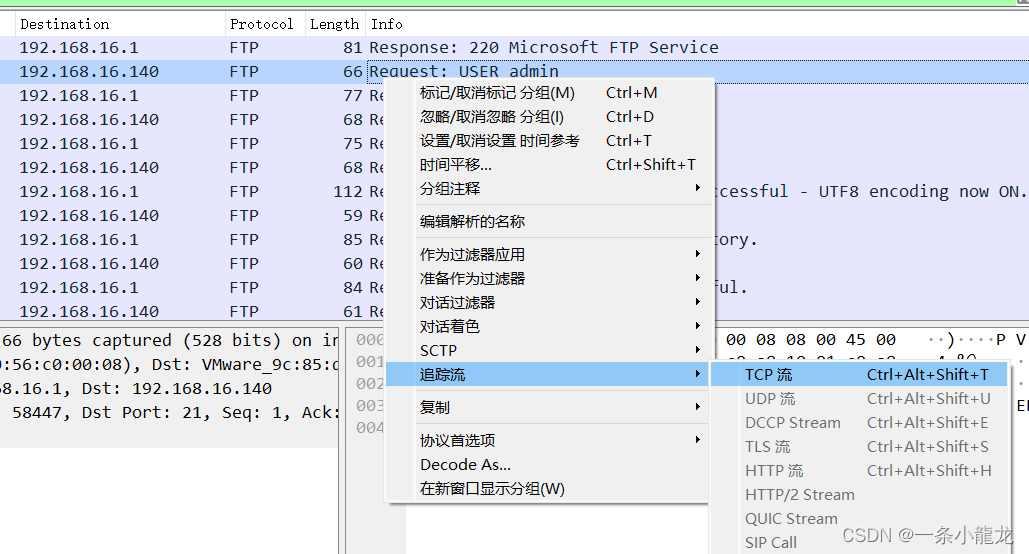1029x554 pixels.
Task: Click detail line with Dst: VMware_9c:85
Action: click(x=169, y=364)
